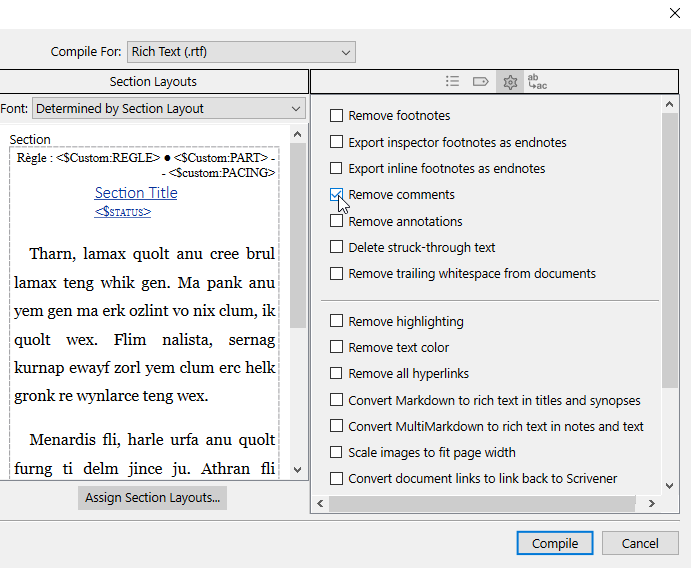Open the metadata tag tab icon
The height and width of the screenshot is (568, 691).
[480, 82]
